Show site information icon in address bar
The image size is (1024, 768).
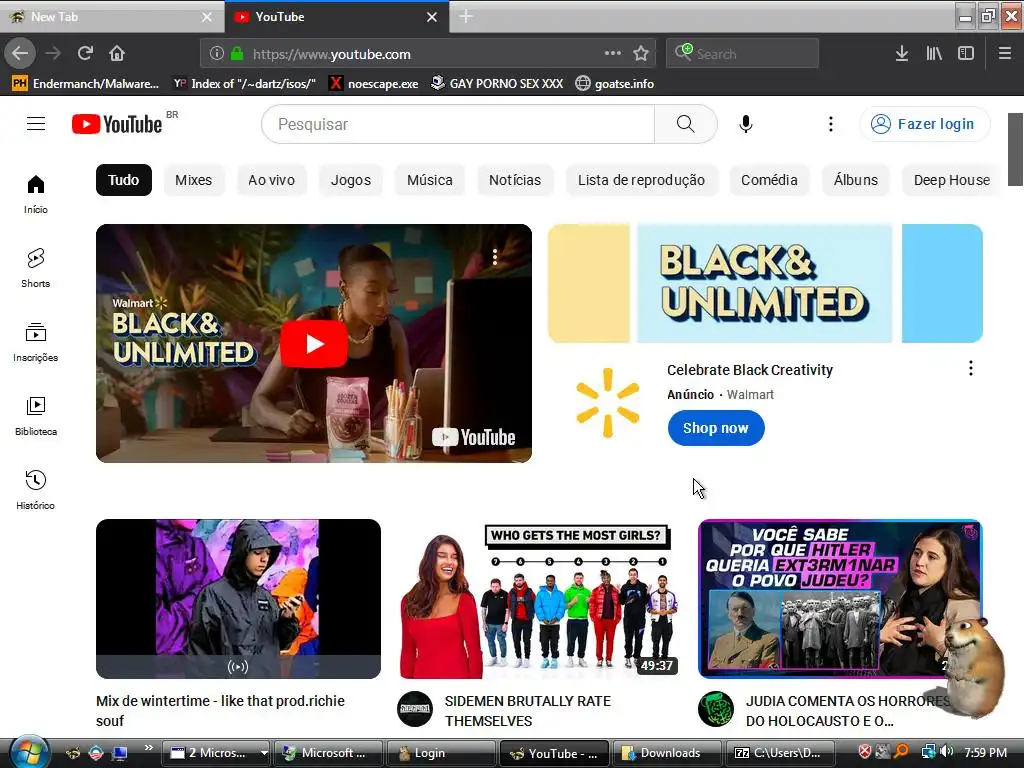pos(217,54)
